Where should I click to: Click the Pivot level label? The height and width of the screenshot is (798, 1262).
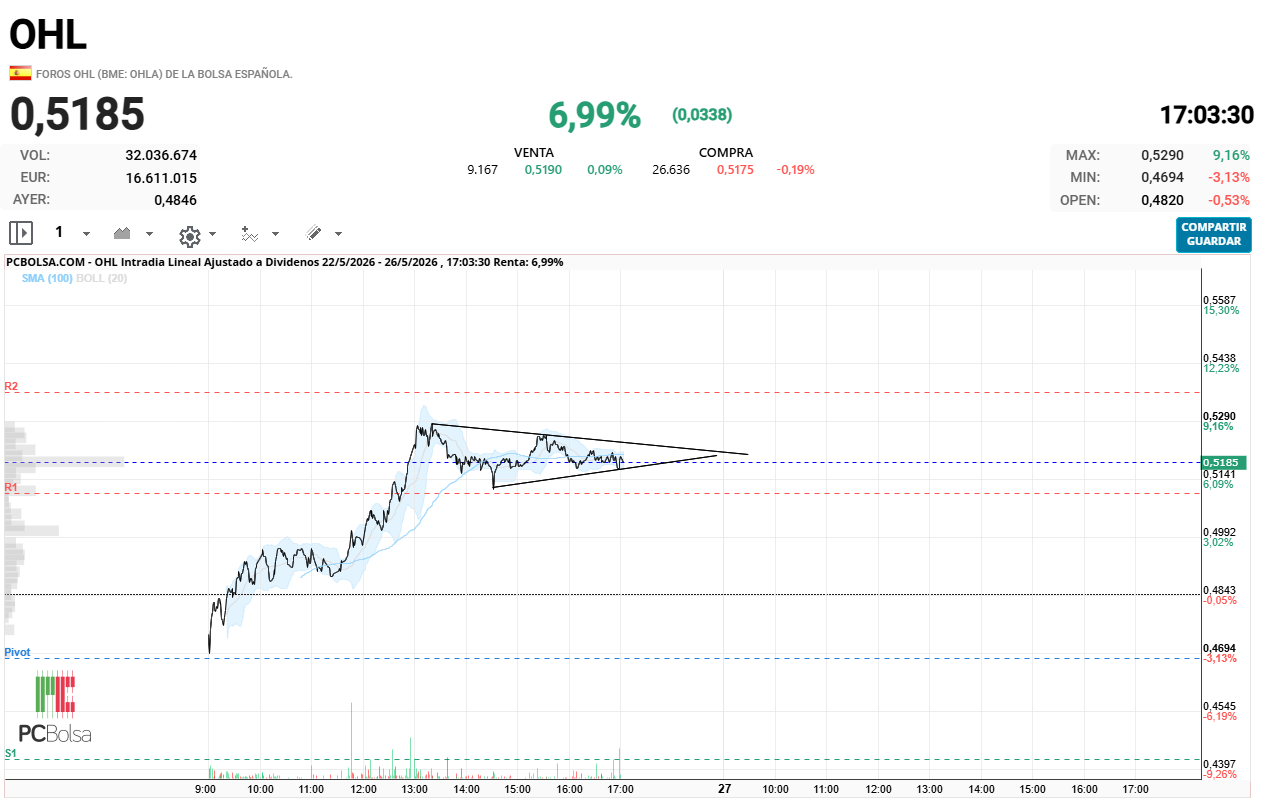point(17,652)
